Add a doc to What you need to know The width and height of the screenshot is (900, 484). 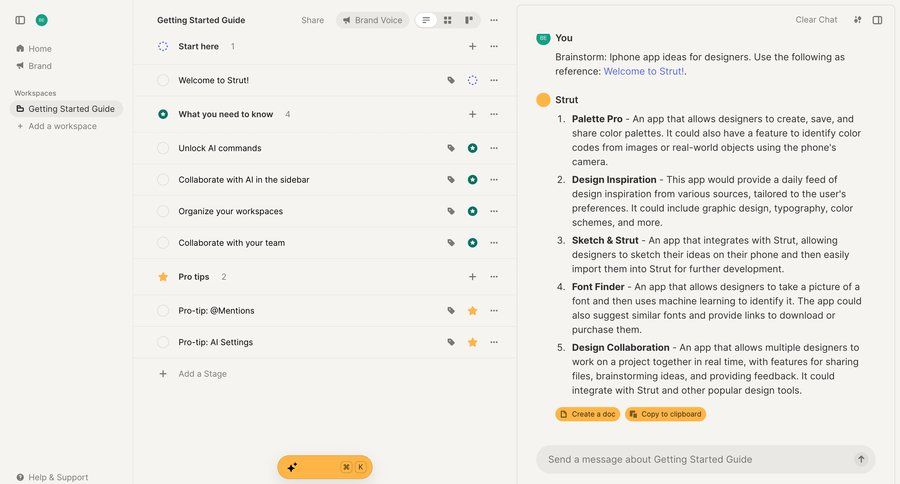472,114
